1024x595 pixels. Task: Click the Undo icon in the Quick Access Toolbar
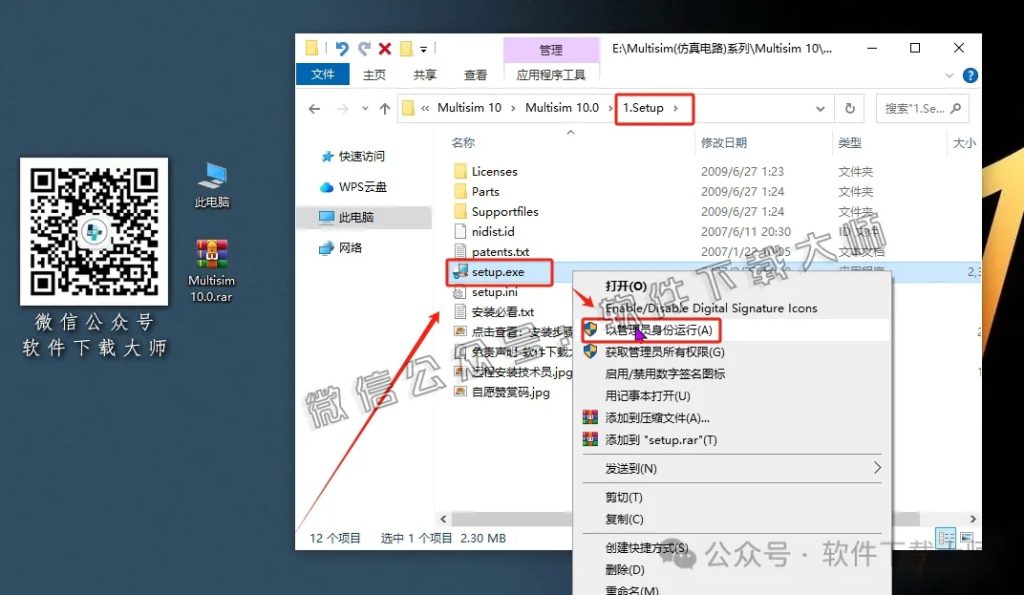(x=343, y=47)
